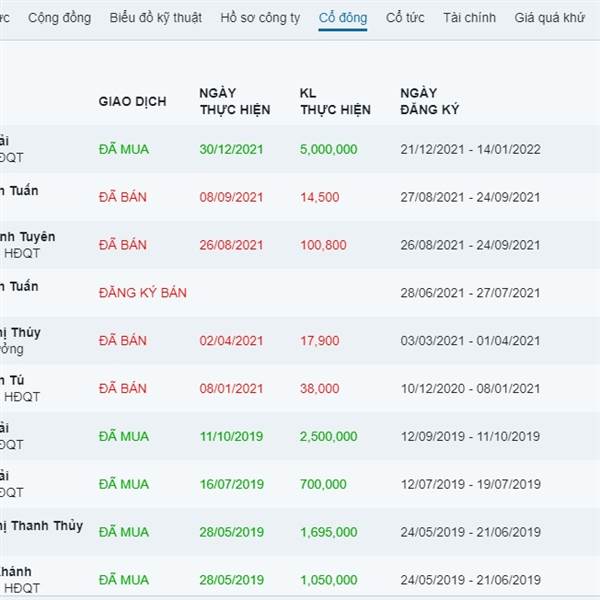Viewport: 600px width, 600px height.
Task: Click the date 26/08/2021
Action: (x=232, y=245)
